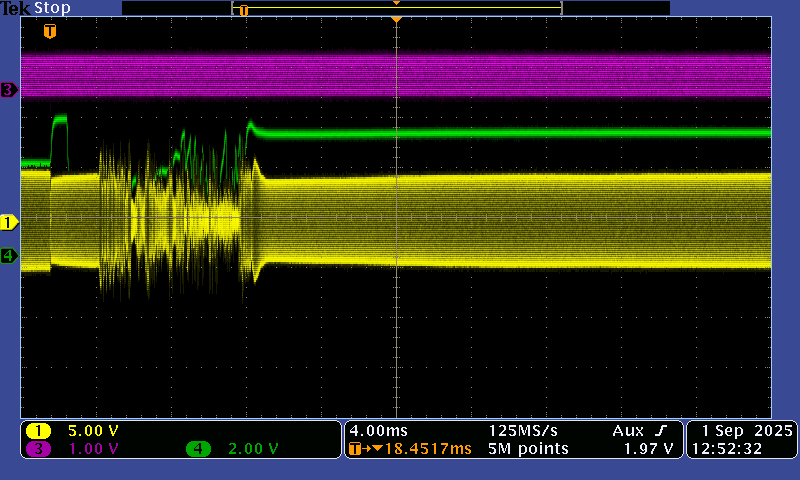The image size is (800, 480).
Task: Click the magenta channel 3 ground marker
Action: (x=8, y=90)
